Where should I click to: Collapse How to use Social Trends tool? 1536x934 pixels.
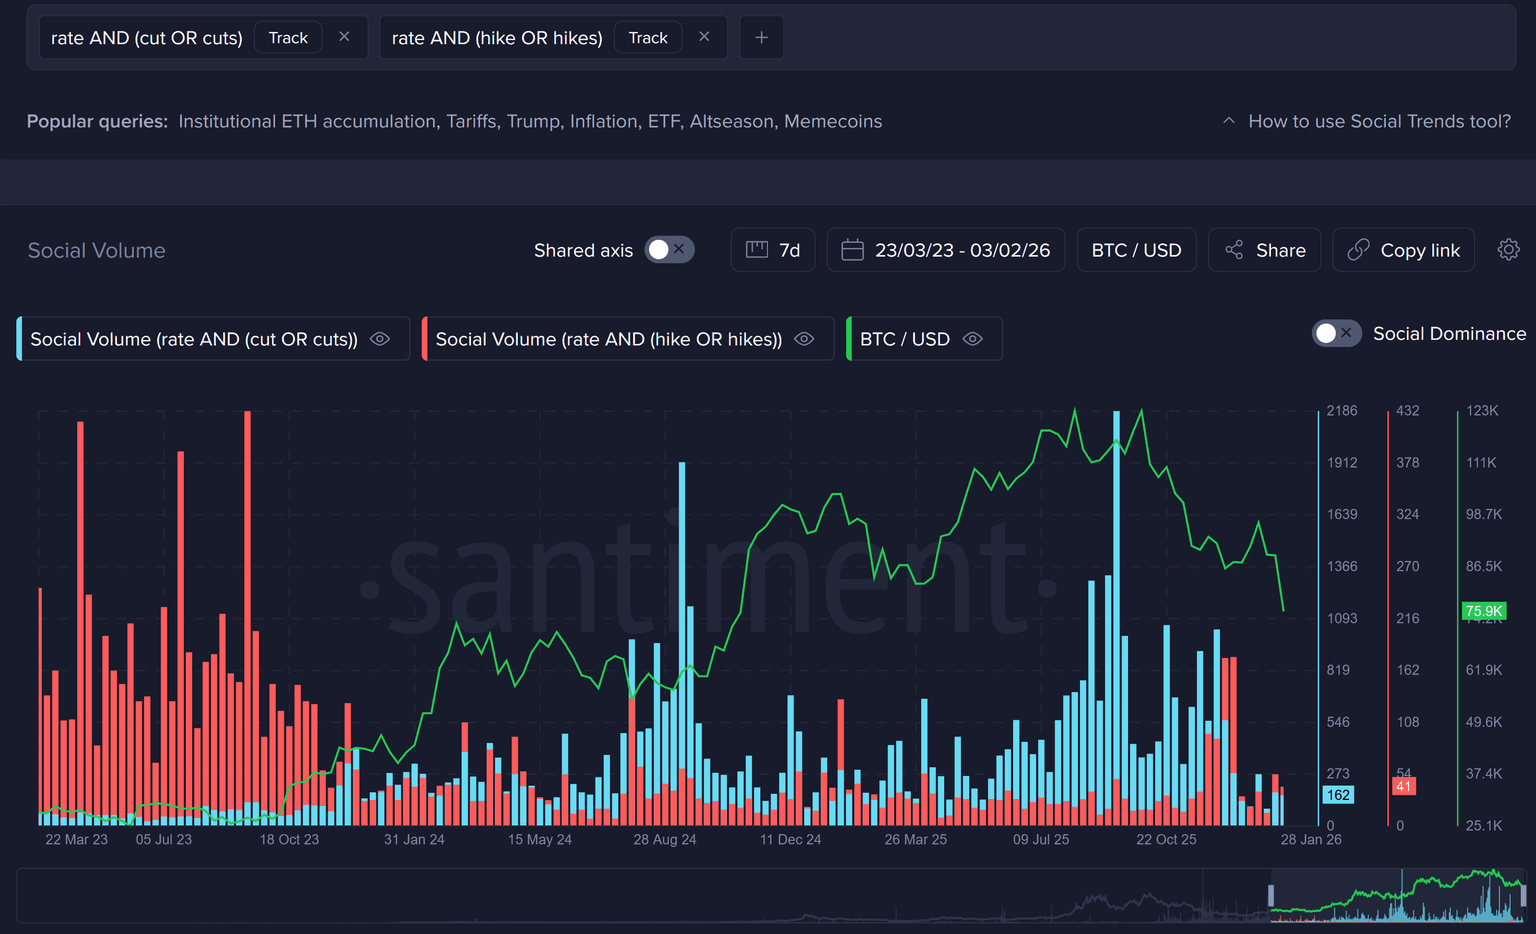click(1366, 121)
